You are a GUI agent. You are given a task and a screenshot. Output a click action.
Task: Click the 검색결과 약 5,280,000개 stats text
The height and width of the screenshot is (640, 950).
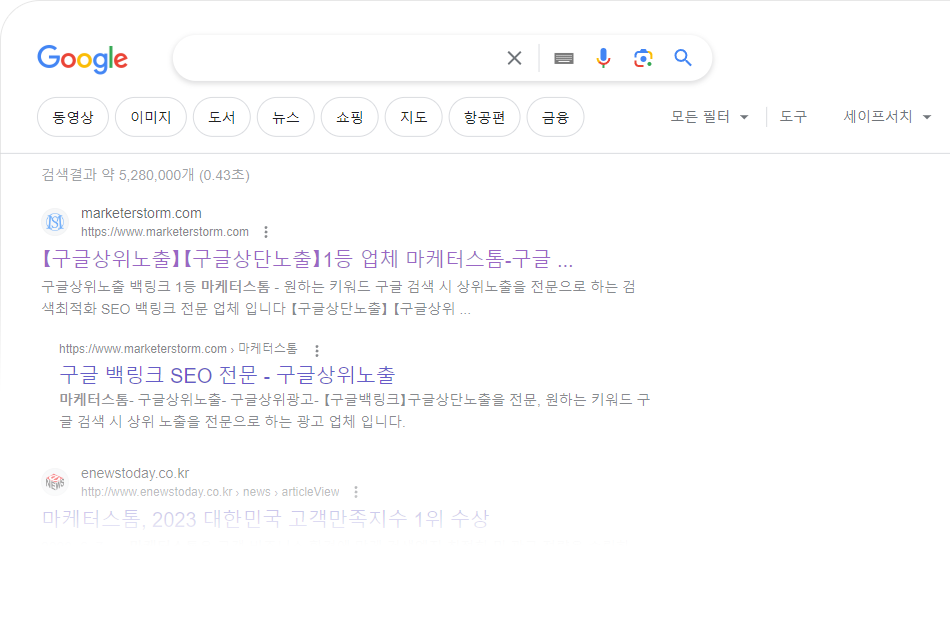point(145,175)
